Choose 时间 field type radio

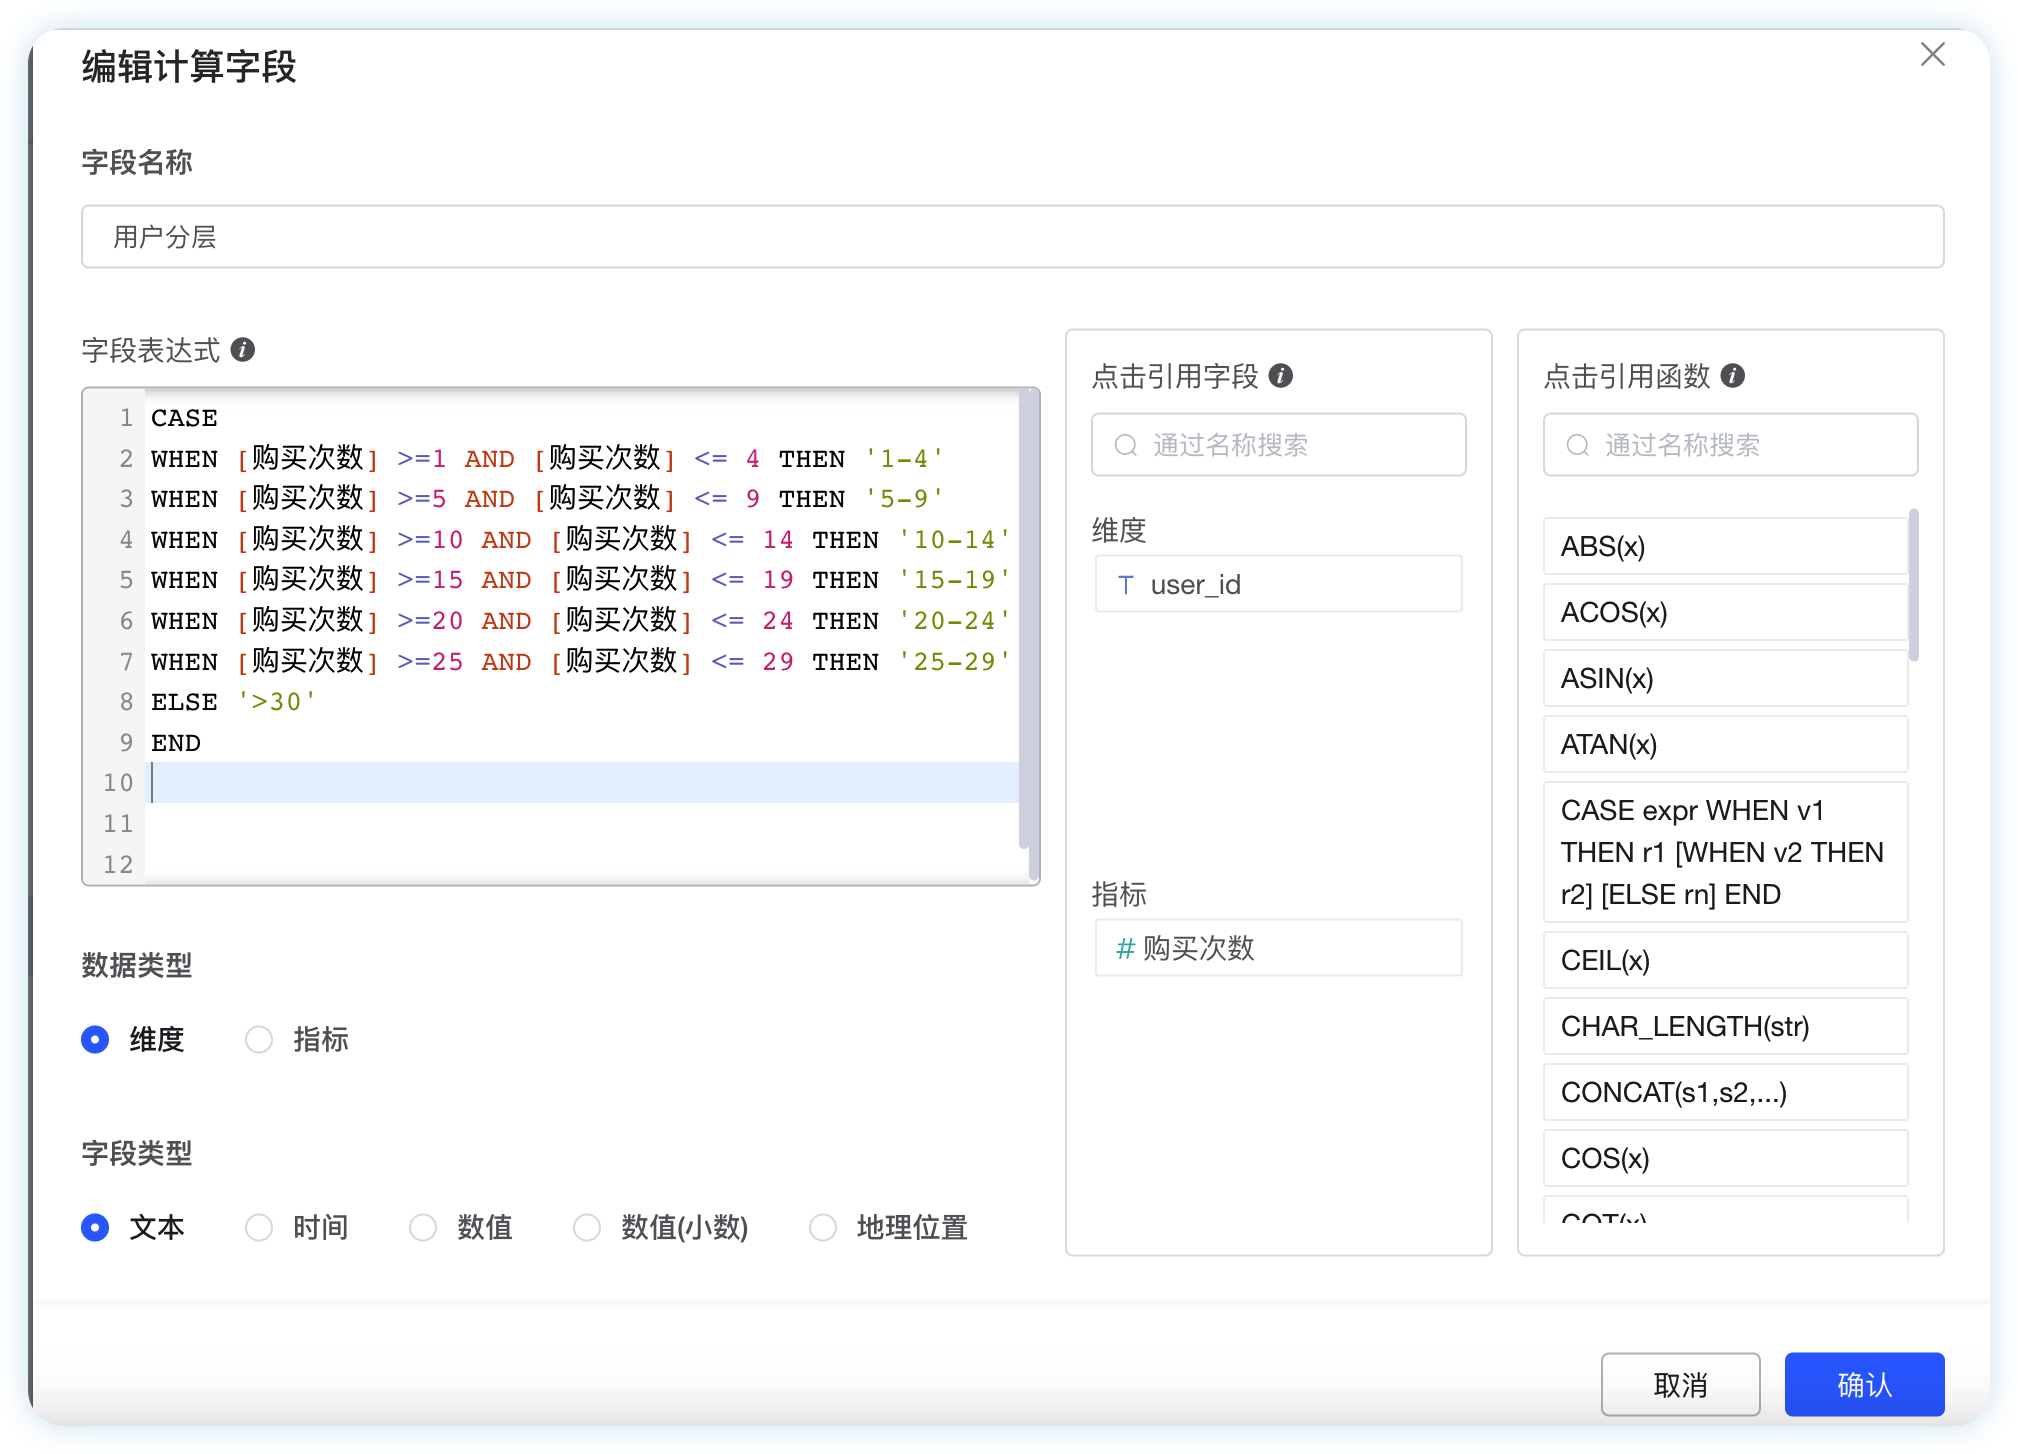(259, 1227)
